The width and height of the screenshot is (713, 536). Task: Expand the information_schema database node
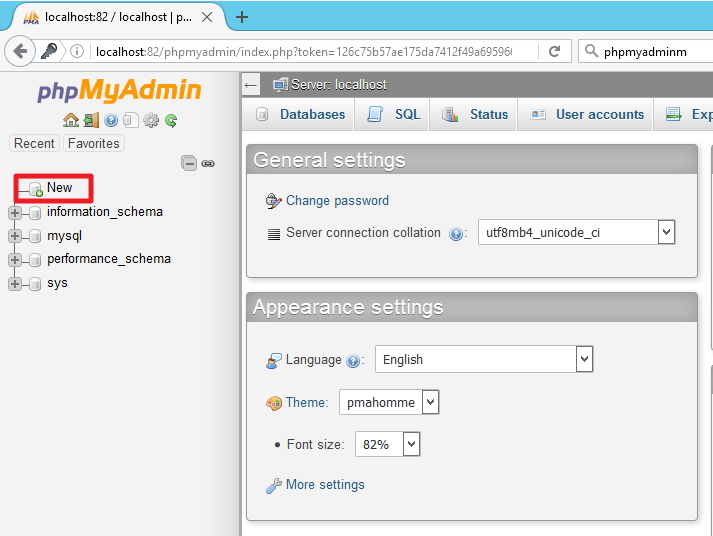coord(15,212)
